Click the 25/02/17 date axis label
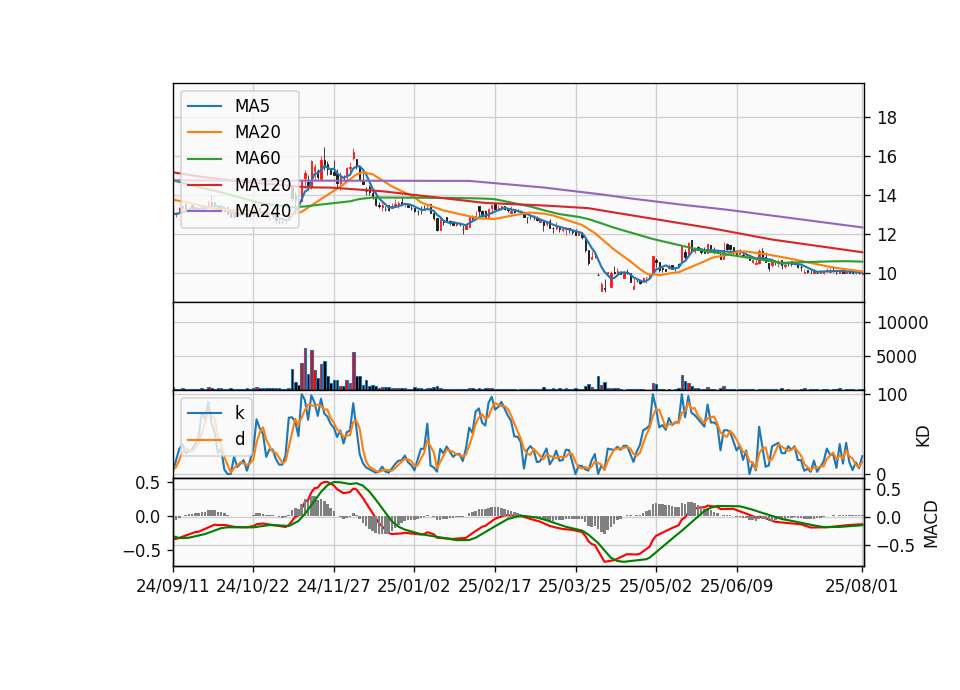 495,586
